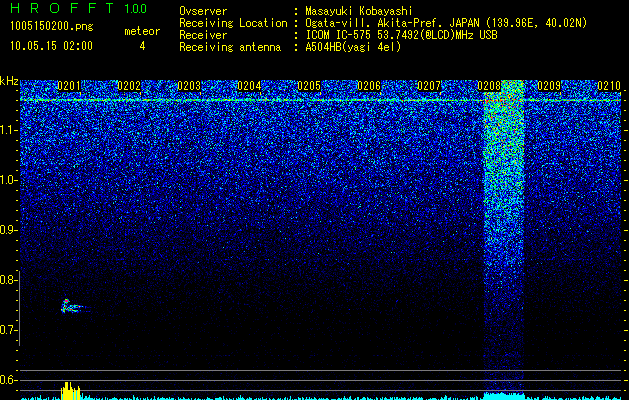Click the Receiving Location label
The width and height of the screenshot is (629, 400).
pyautogui.click(x=233, y=23)
